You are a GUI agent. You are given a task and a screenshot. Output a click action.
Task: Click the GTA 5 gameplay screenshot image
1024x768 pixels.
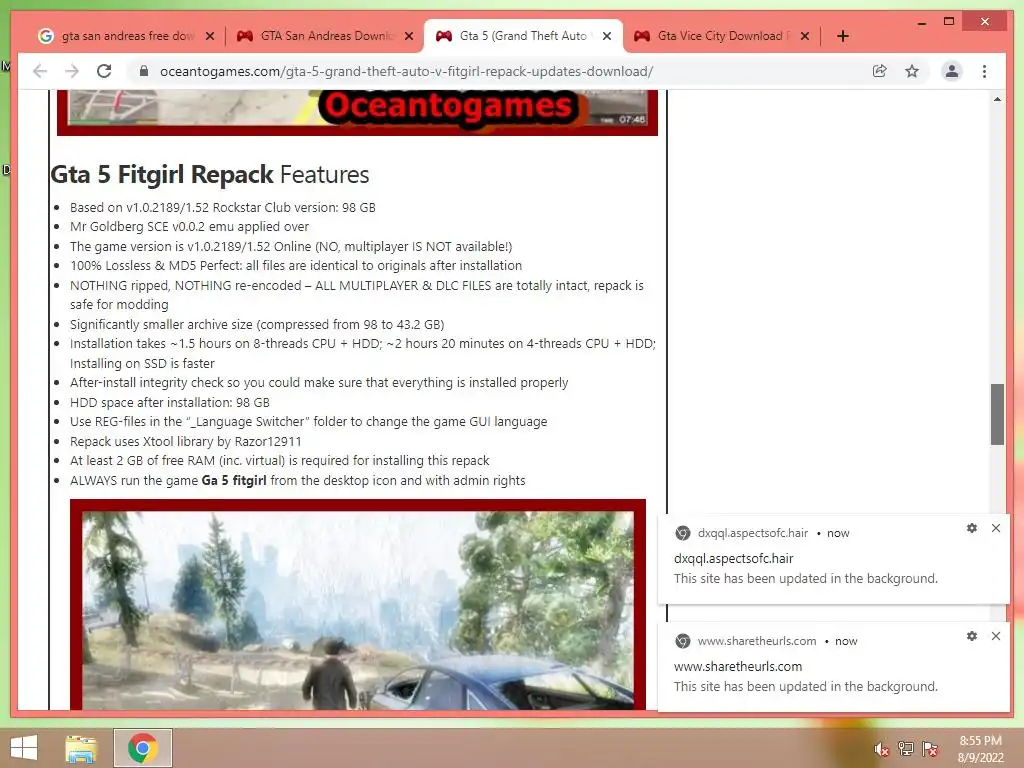click(358, 605)
